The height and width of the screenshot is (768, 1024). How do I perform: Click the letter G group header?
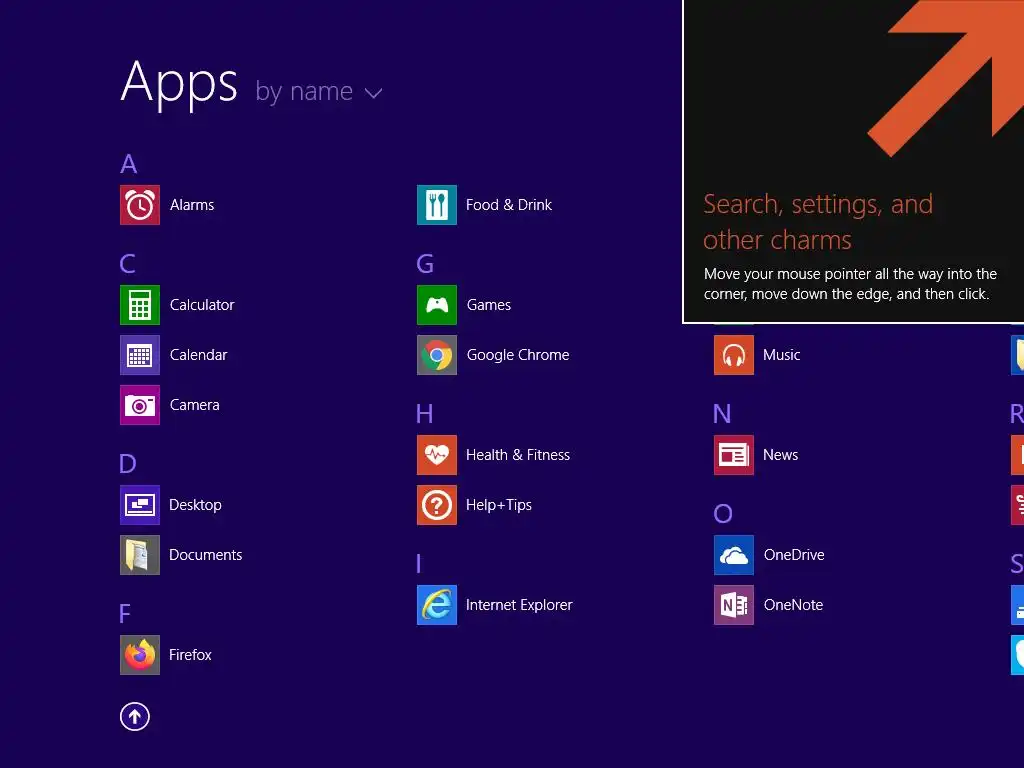click(425, 264)
